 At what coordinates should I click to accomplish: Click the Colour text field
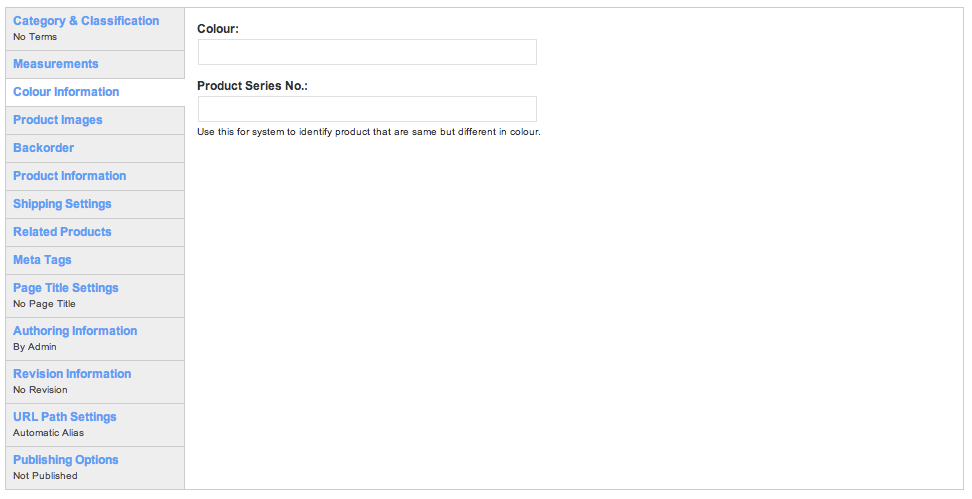tap(367, 52)
